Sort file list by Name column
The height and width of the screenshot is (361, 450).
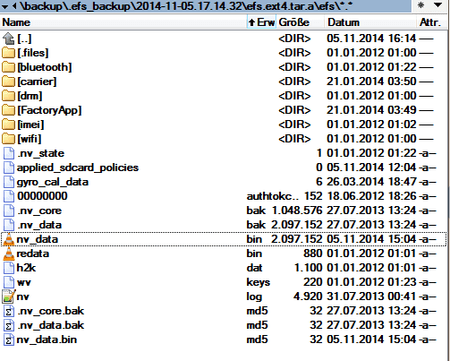pos(123,22)
